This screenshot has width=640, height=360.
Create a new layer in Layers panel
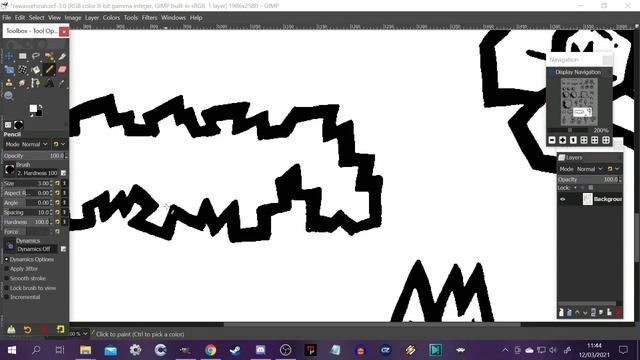pyautogui.click(x=561, y=312)
